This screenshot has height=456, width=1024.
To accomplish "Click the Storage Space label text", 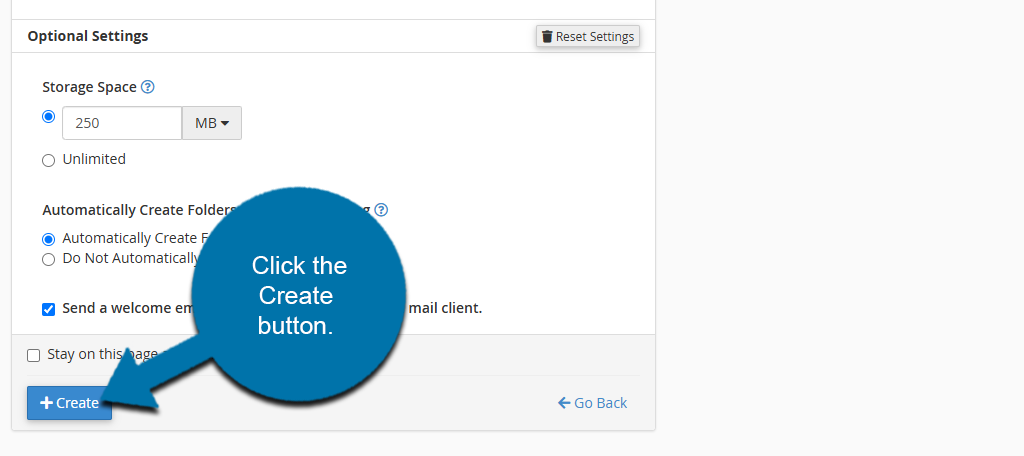I will [89, 87].
